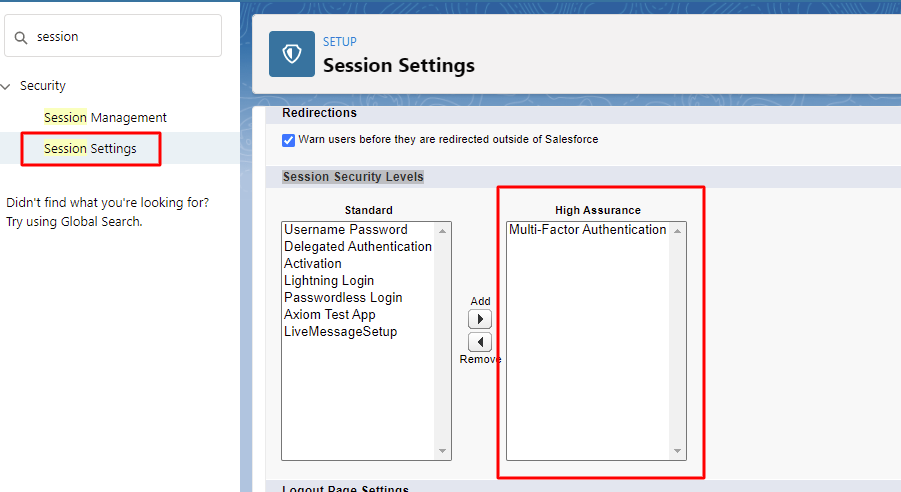
Task: Click High Assurance list scroll down arrow
Action: 677,451
